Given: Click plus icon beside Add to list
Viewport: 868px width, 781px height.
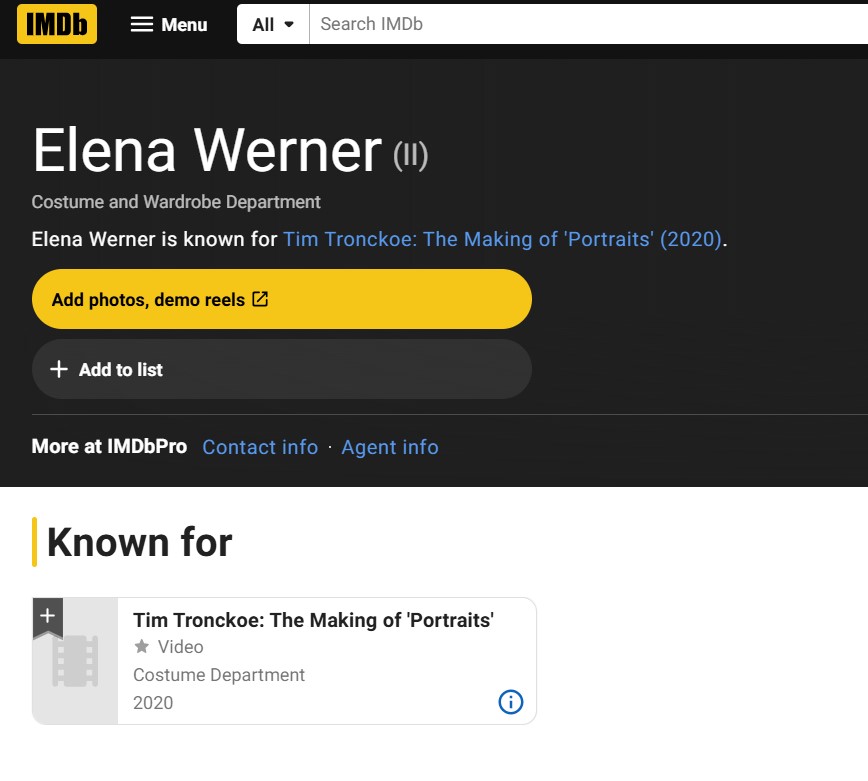Looking at the screenshot, I should pos(59,370).
